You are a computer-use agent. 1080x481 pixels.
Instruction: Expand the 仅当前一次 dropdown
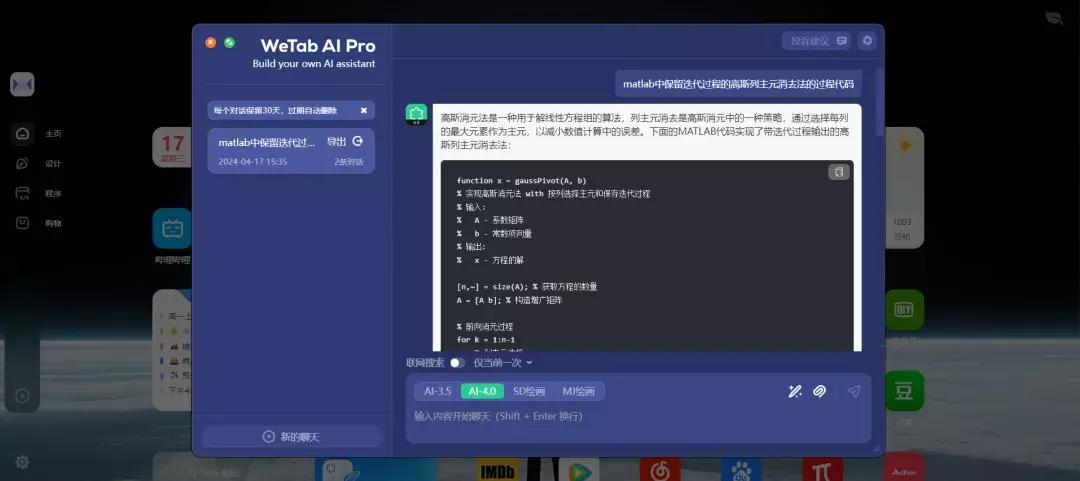[x=503, y=362]
